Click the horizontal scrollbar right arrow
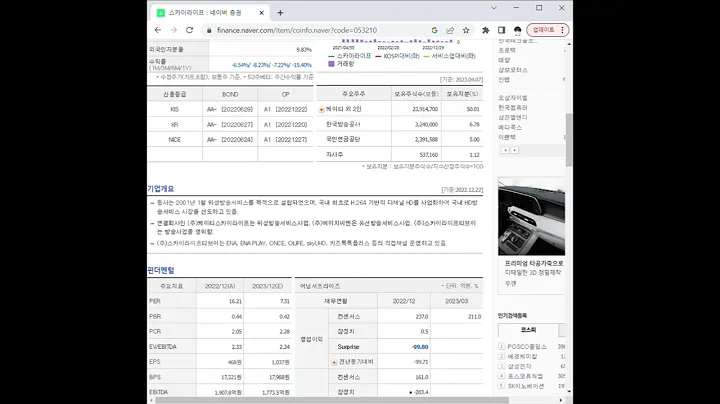Screen dimensions: 720x404 pos(561,400)
